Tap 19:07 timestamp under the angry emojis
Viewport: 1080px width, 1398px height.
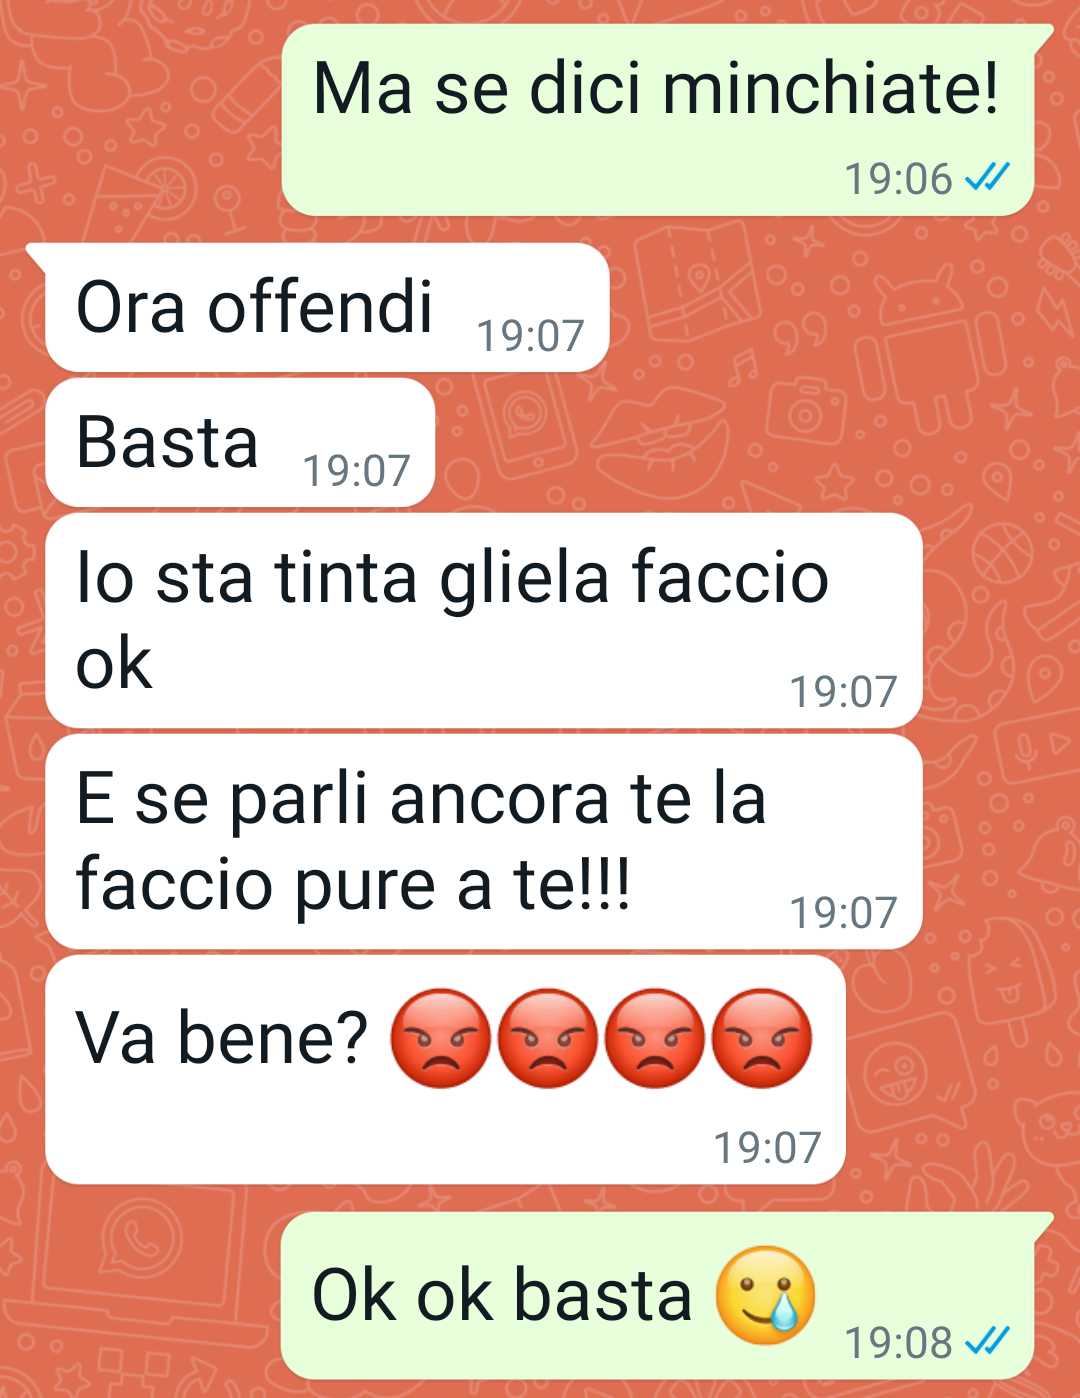pos(767,1148)
